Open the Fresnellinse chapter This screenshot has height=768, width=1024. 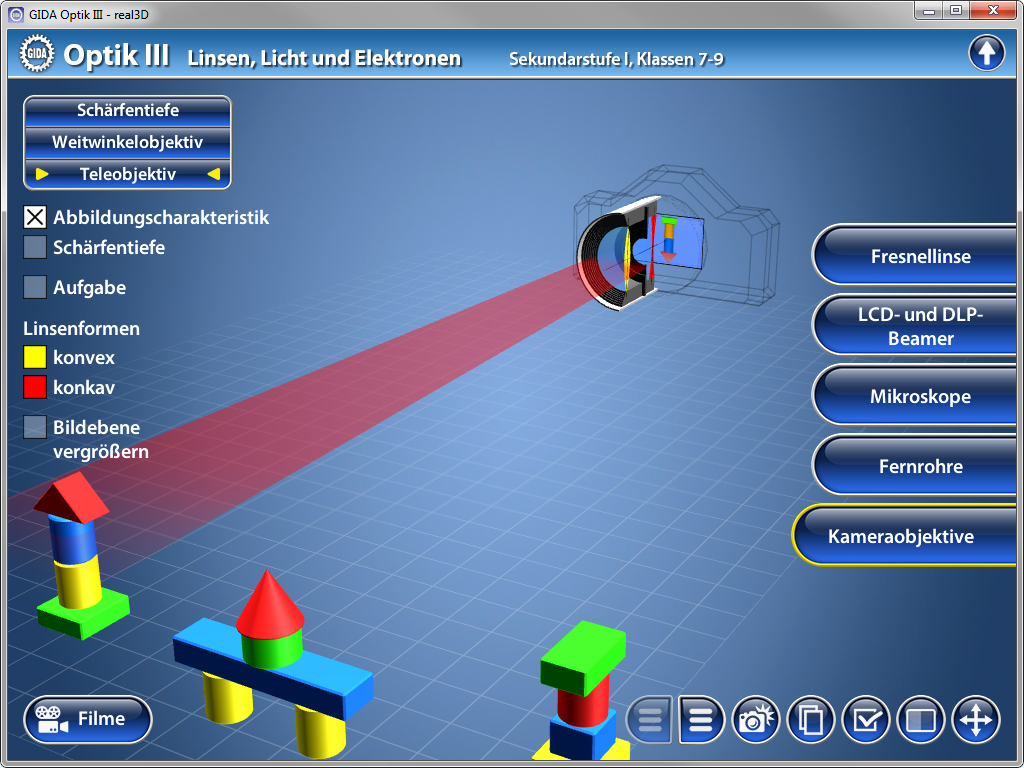click(920, 256)
